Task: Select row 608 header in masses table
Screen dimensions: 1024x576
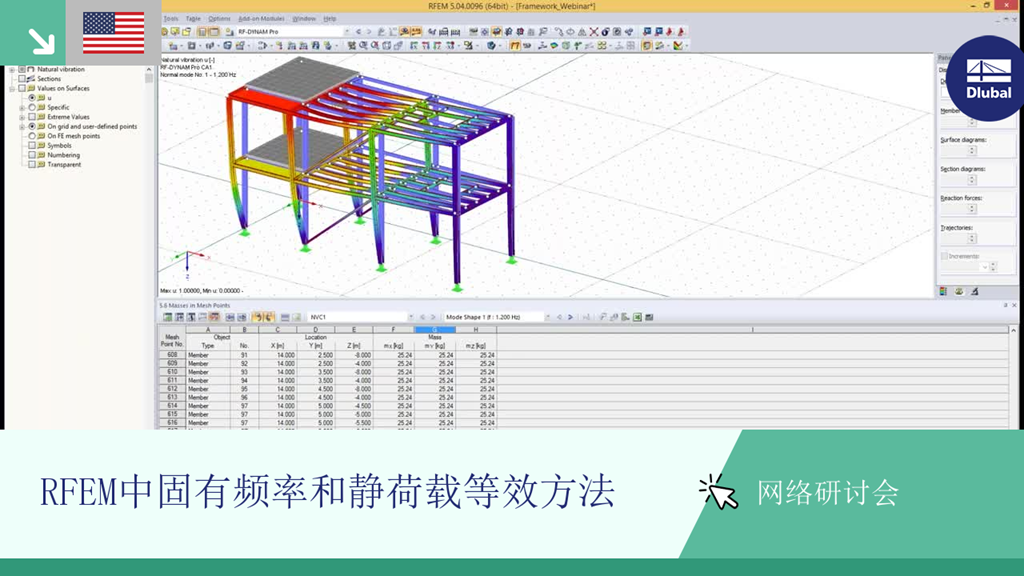Action: coord(172,355)
